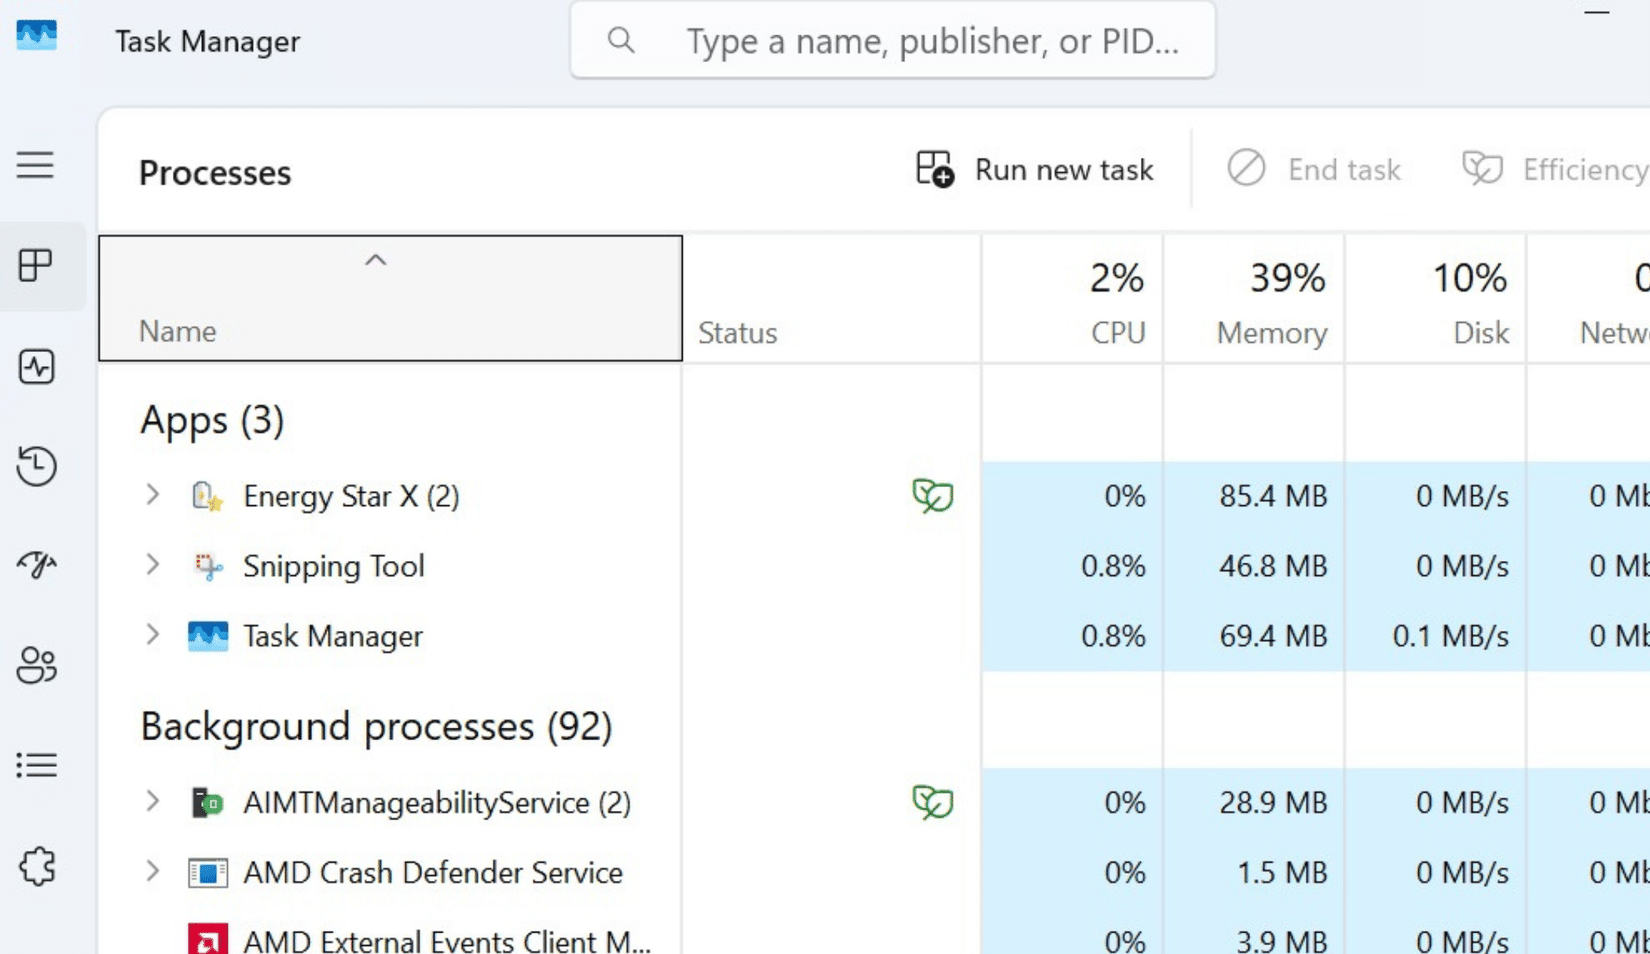Click the 0.1 MB/s disk value

(x=1450, y=636)
